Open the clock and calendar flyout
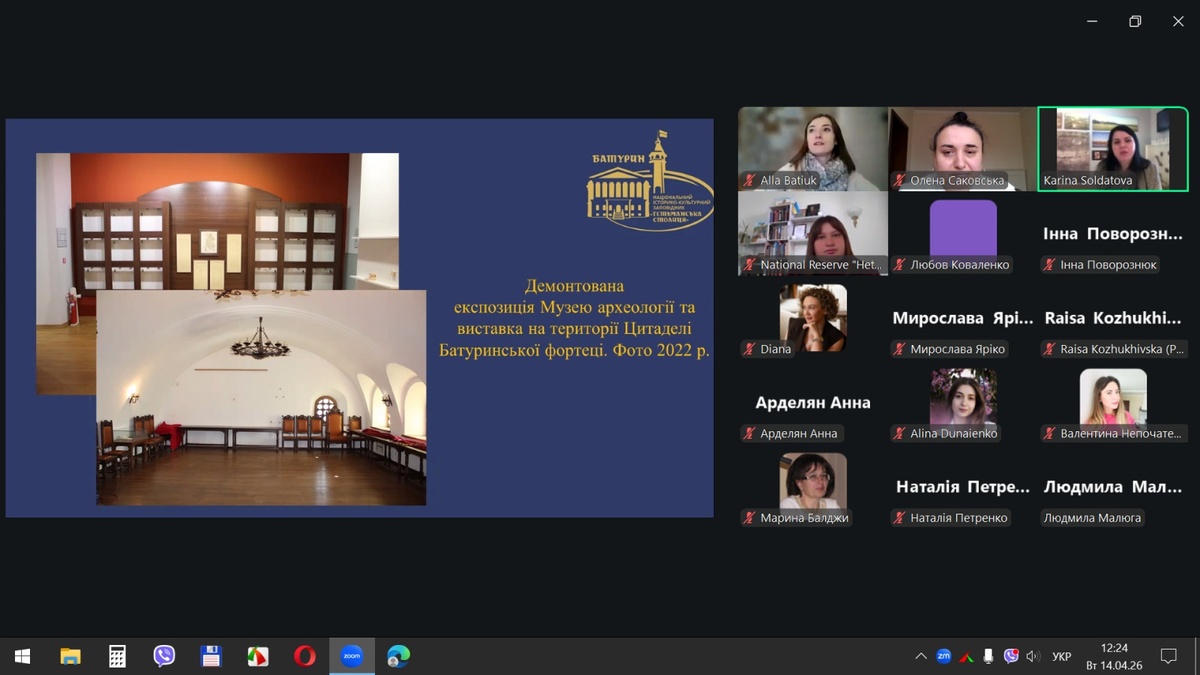Screen dimensions: 1200x675 pyautogui.click(x=1113, y=656)
